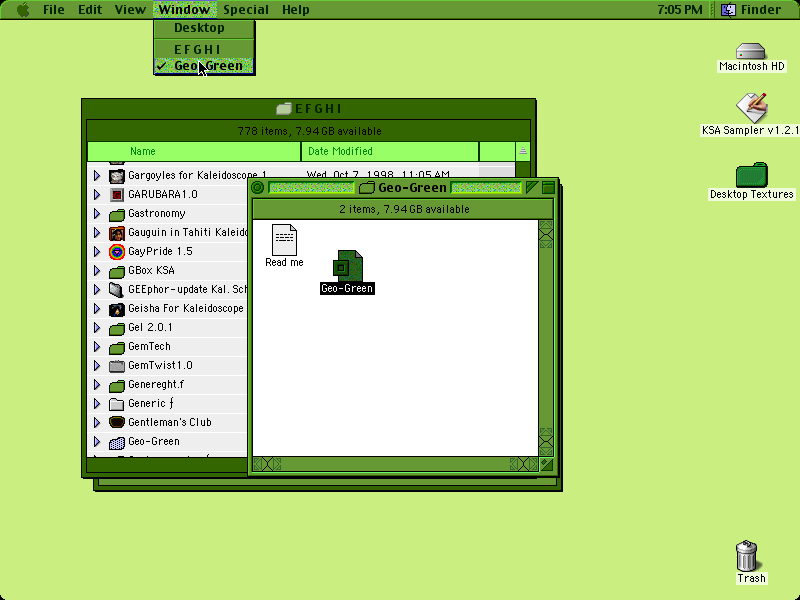This screenshot has height=600, width=800.
Task: Click the GBox KSA folder icon
Action: (x=117, y=271)
